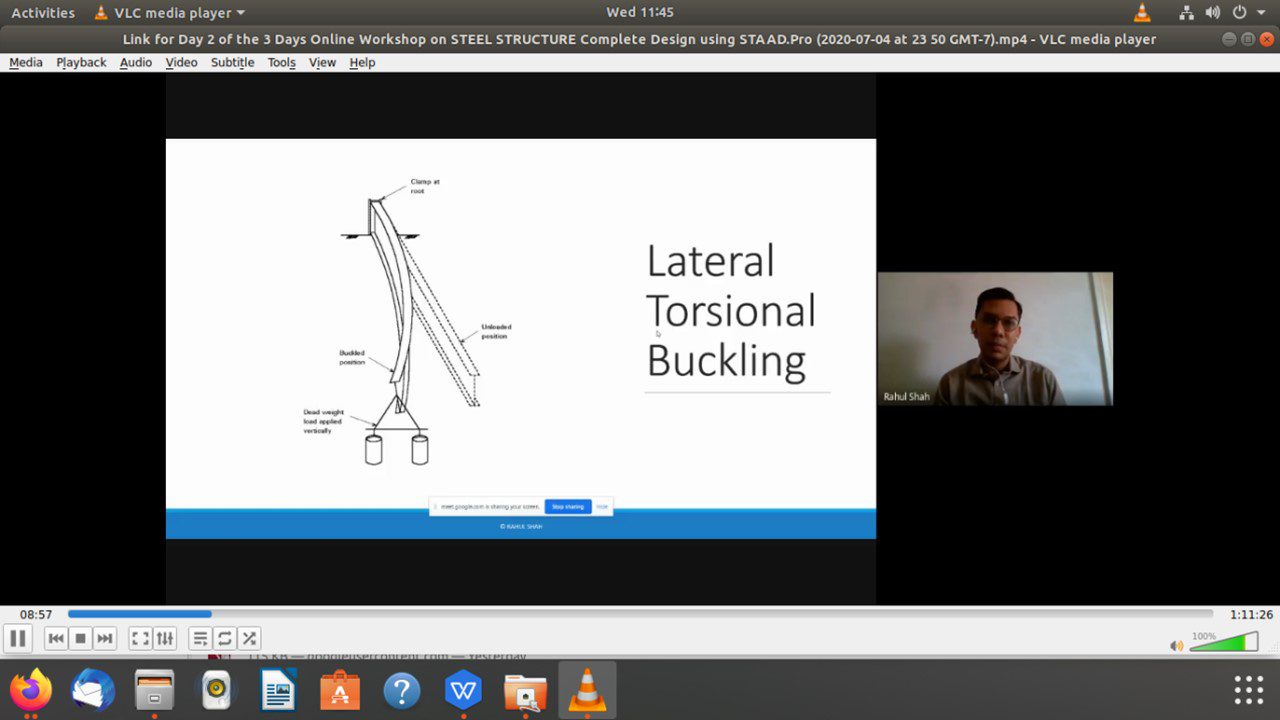
Task: Skip to previous media in playlist
Action: coord(56,638)
